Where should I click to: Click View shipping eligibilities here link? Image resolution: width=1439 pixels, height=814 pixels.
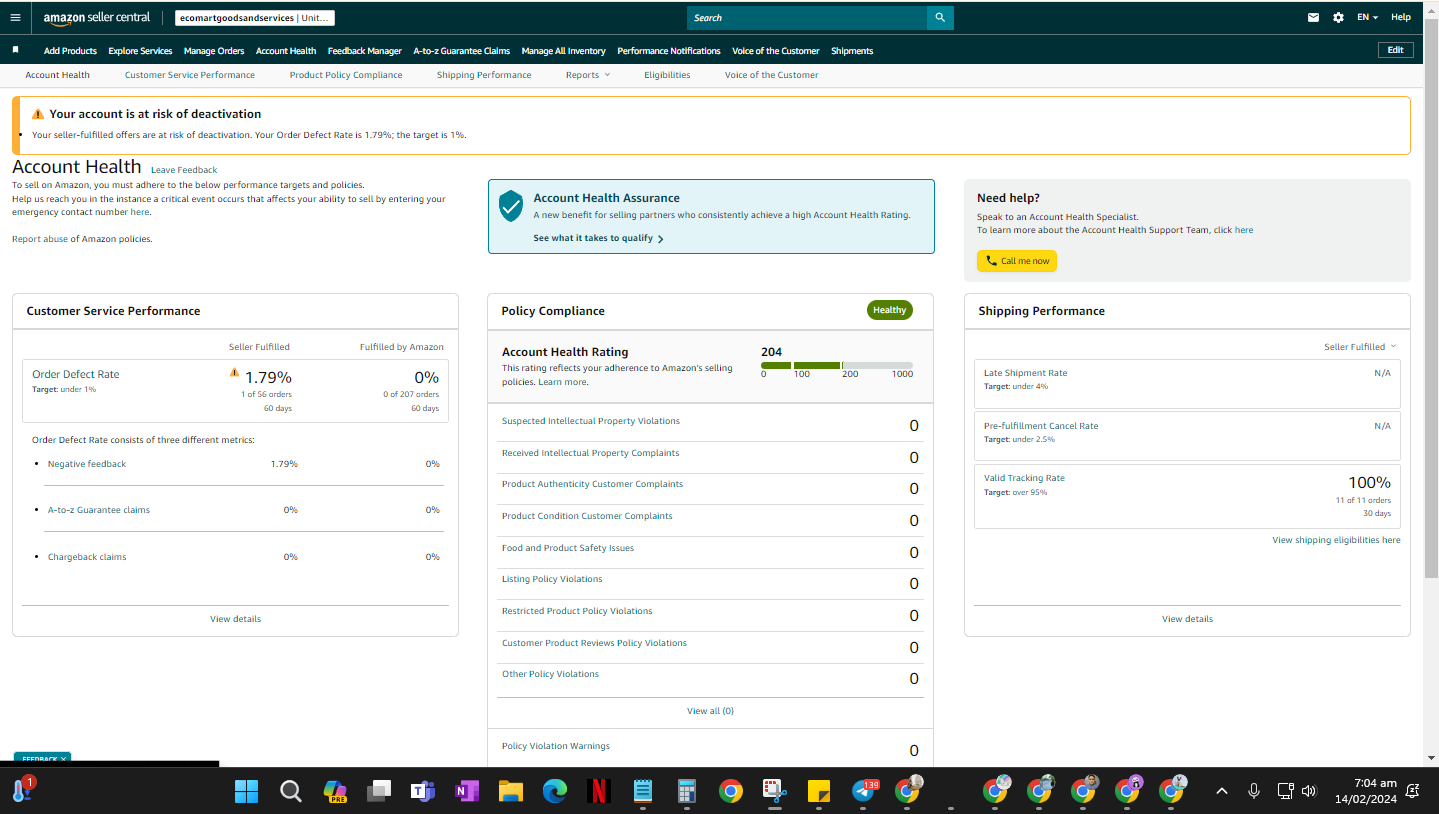pos(1336,540)
